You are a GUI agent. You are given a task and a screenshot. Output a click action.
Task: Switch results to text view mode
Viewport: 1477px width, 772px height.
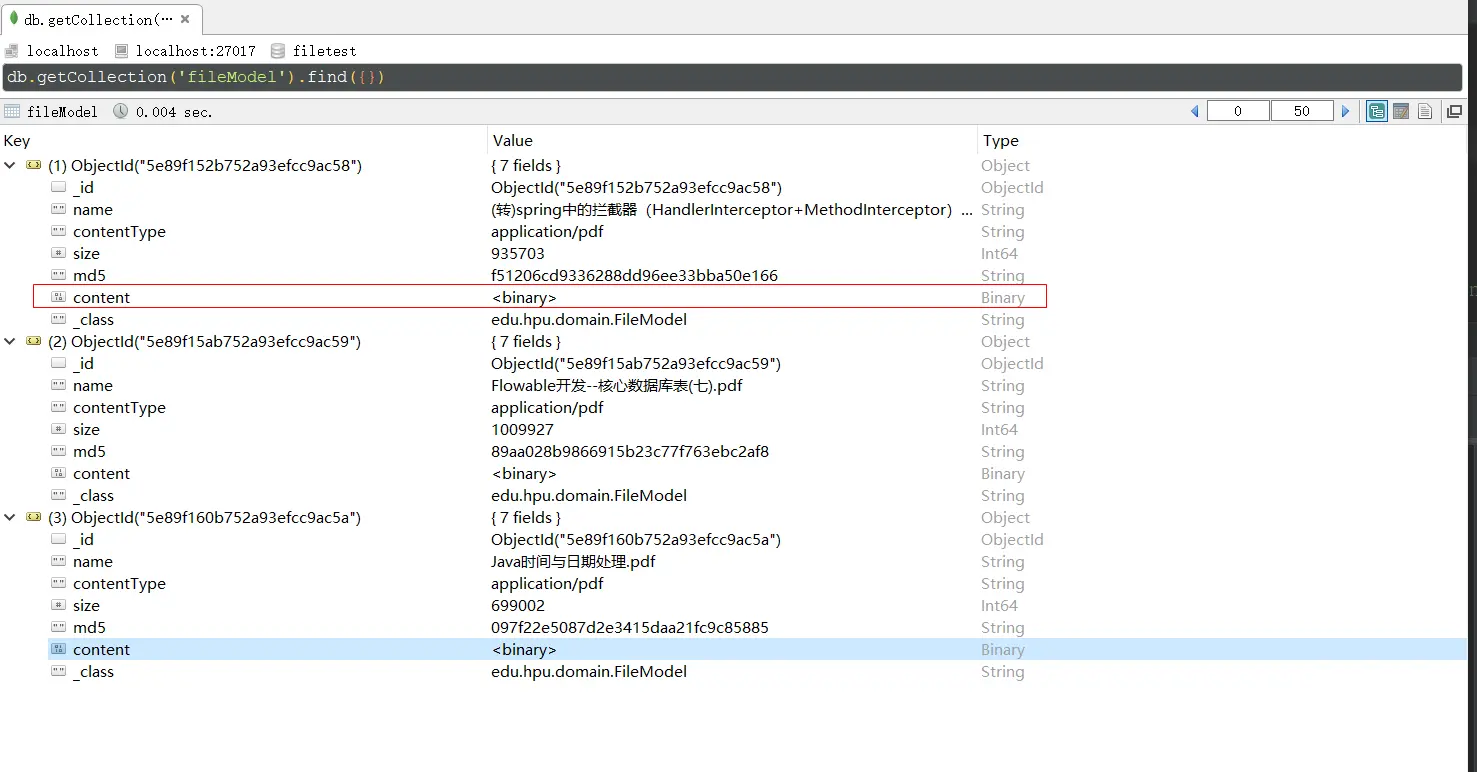coord(1425,111)
